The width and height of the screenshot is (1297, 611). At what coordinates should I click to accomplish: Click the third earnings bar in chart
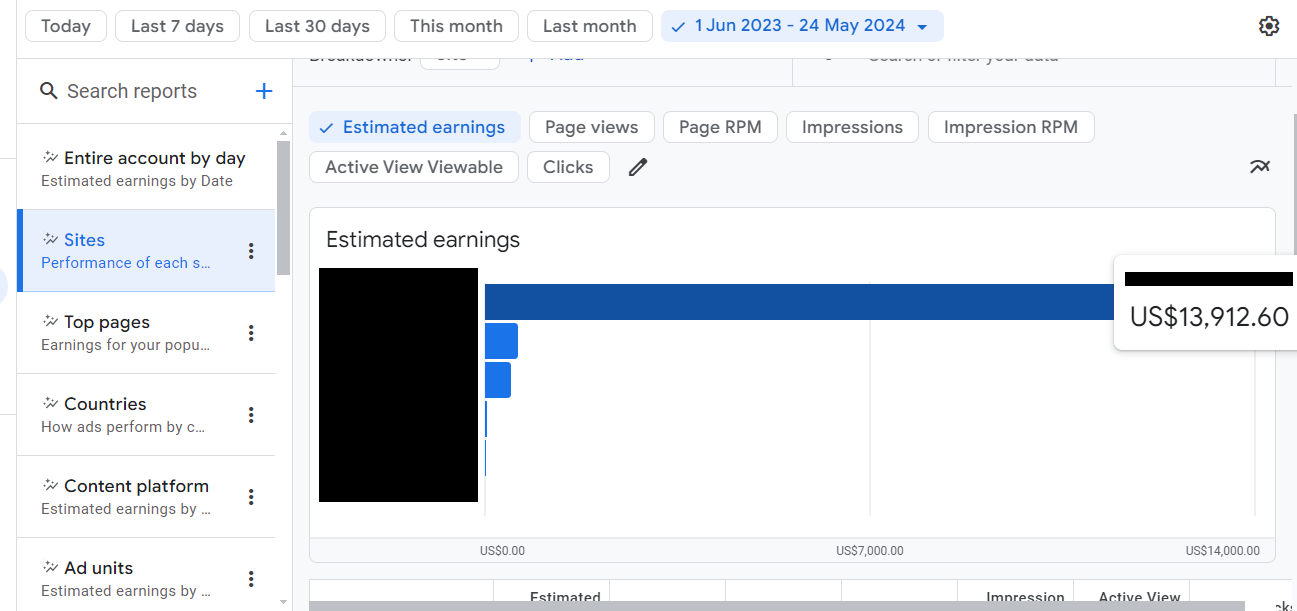click(x=498, y=380)
